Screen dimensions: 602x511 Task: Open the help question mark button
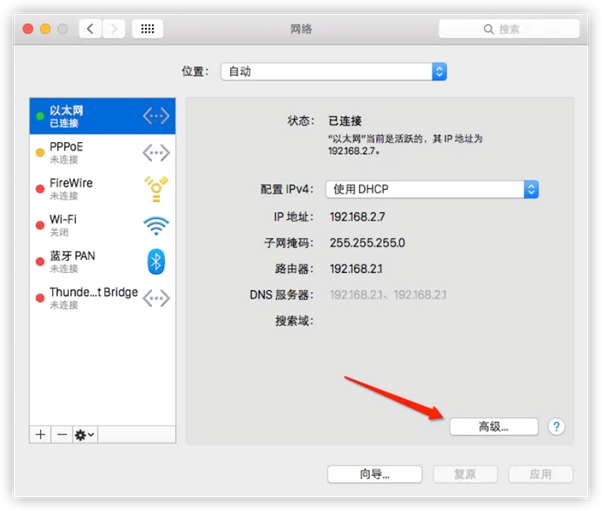(x=556, y=426)
